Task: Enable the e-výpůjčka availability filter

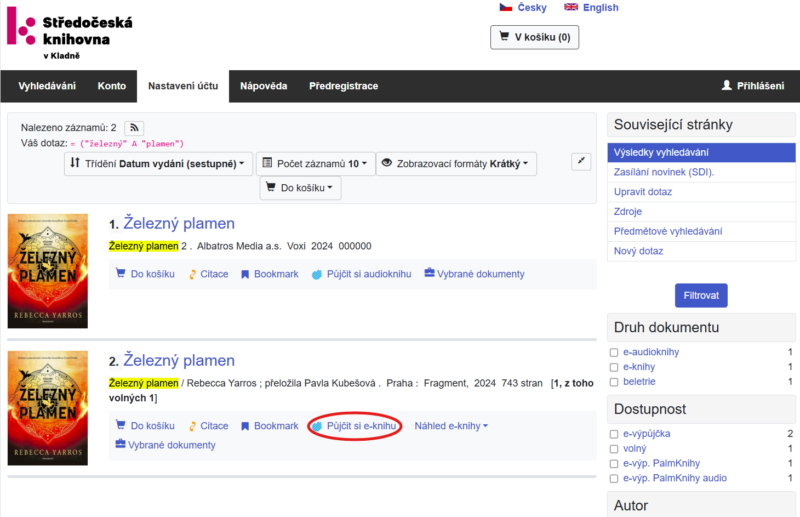Action: (x=614, y=434)
